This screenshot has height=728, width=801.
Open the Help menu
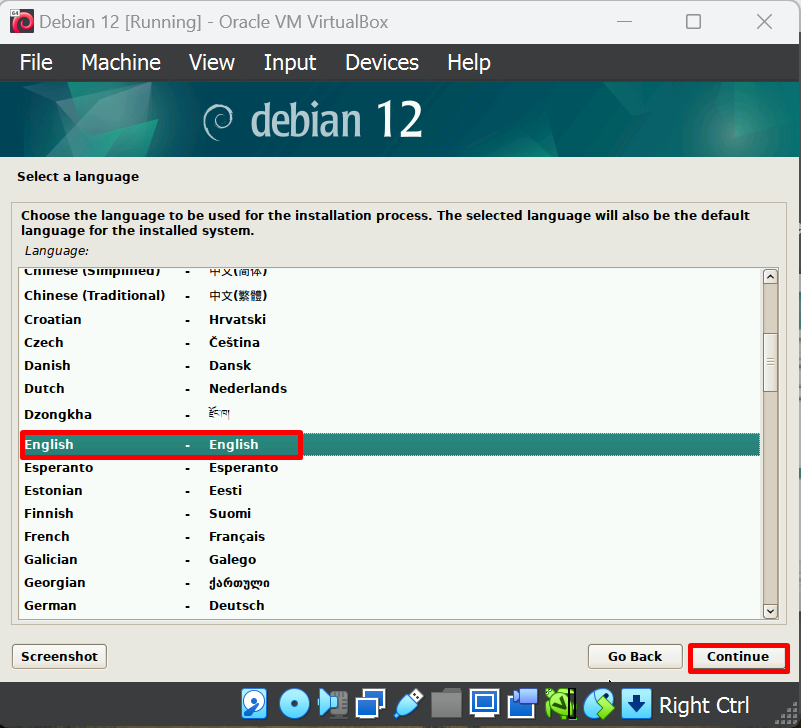pos(468,62)
